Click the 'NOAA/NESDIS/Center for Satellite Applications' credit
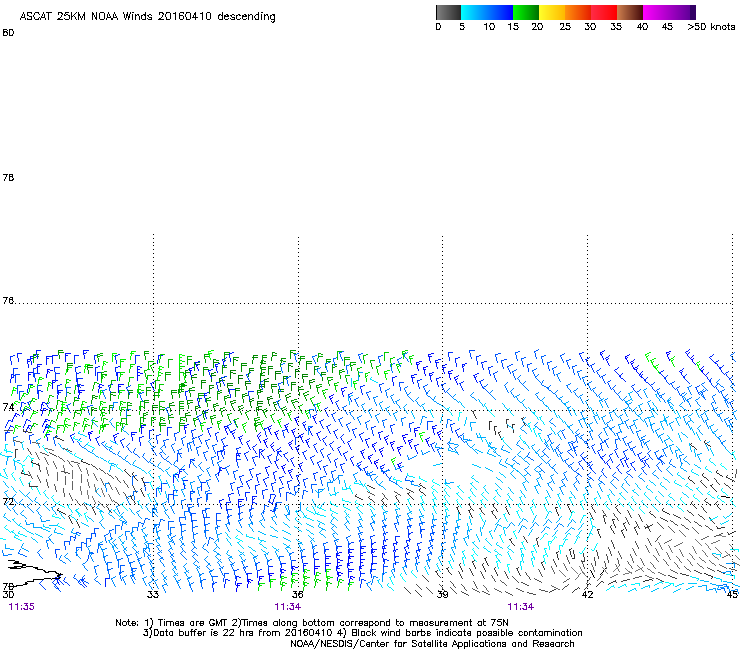Viewport: 740px width, 650px height. click(432, 644)
